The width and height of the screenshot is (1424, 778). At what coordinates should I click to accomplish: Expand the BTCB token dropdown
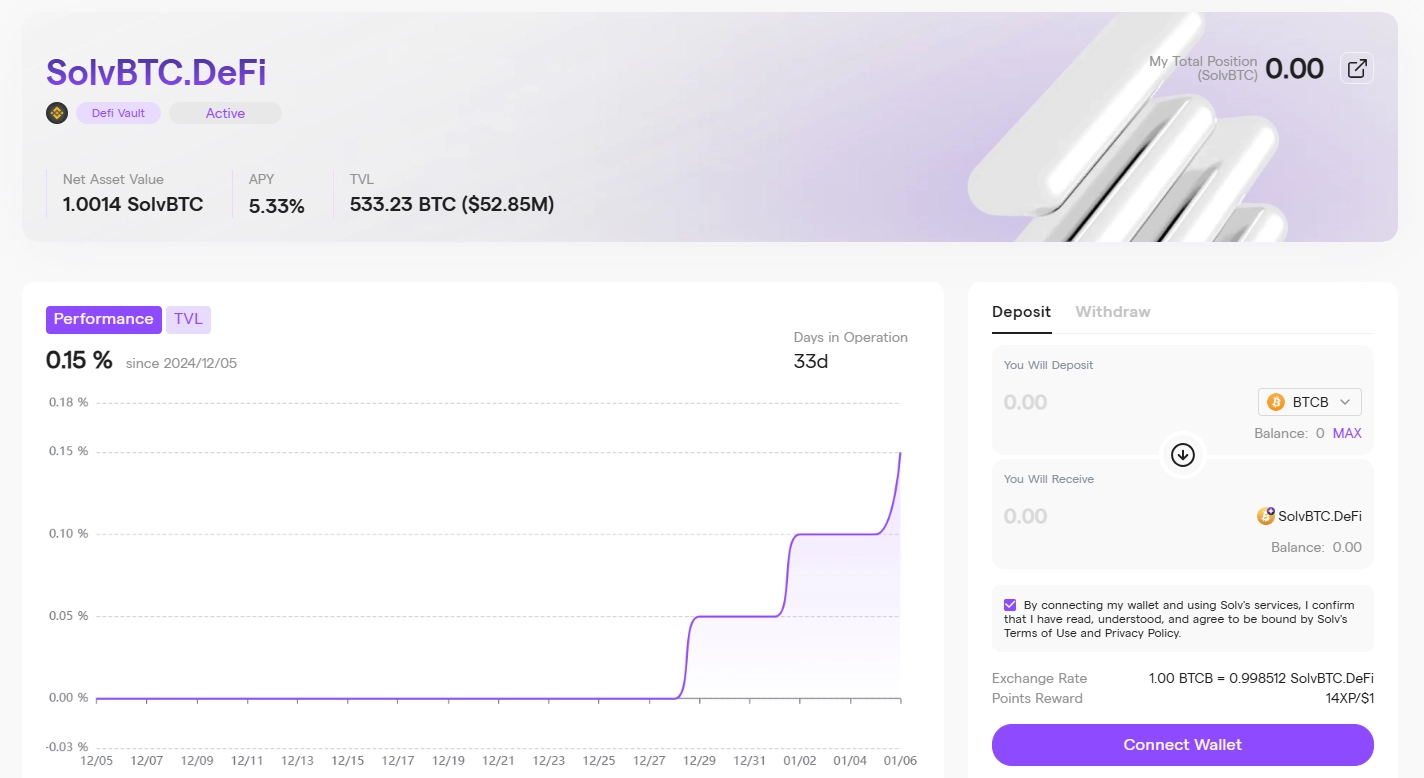coord(1310,402)
